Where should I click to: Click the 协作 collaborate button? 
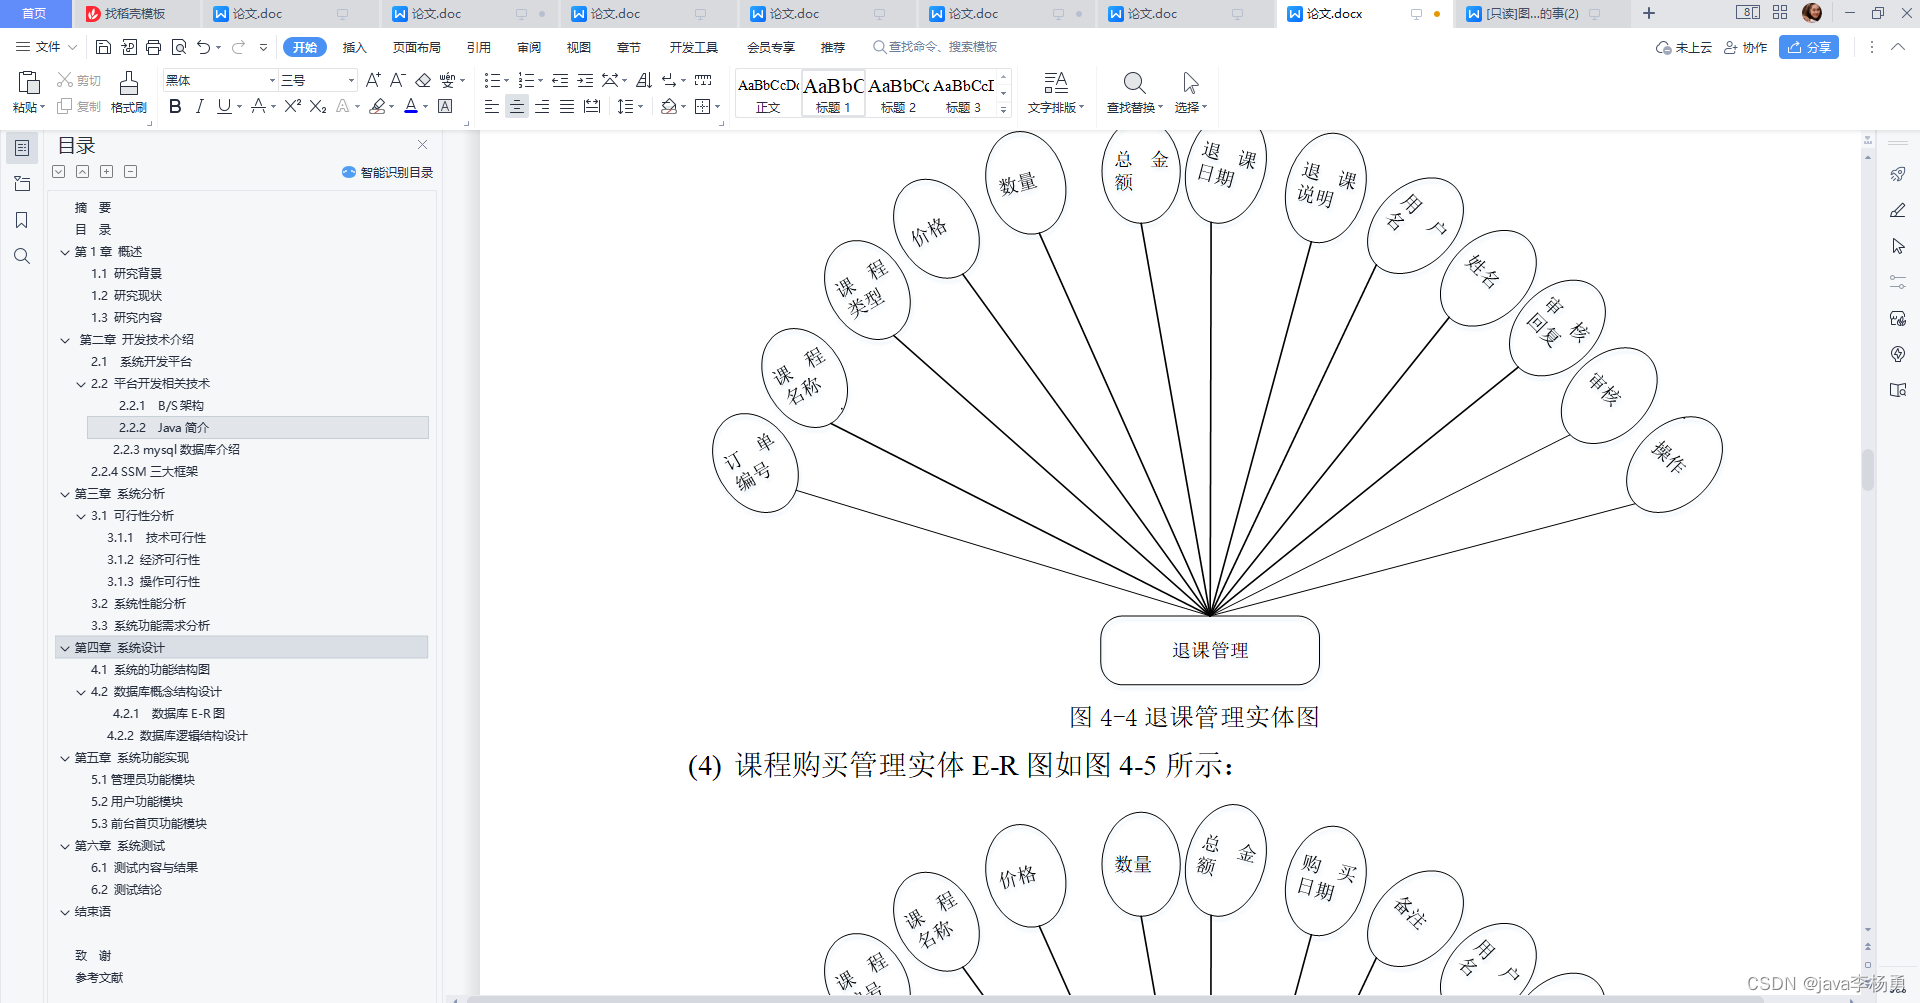pyautogui.click(x=1746, y=47)
